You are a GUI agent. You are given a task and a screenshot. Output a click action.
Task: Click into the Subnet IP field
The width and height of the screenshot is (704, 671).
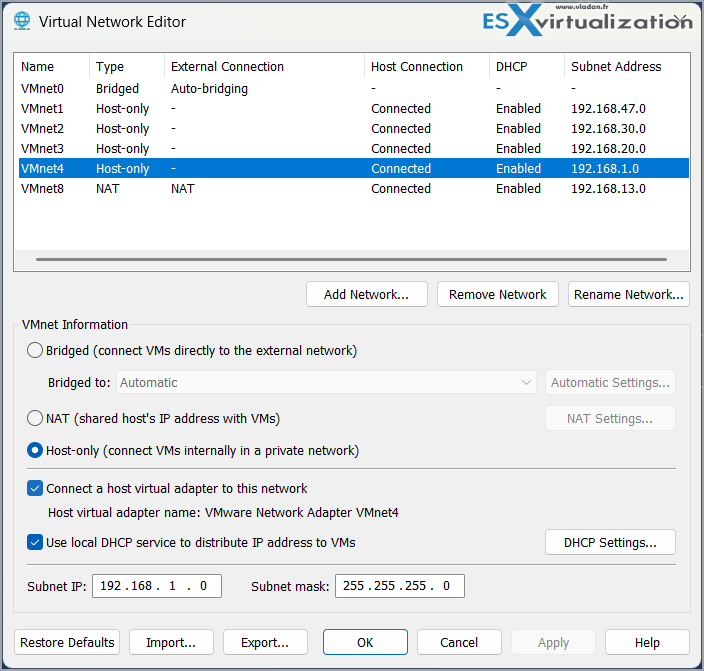pyautogui.click(x=156, y=586)
